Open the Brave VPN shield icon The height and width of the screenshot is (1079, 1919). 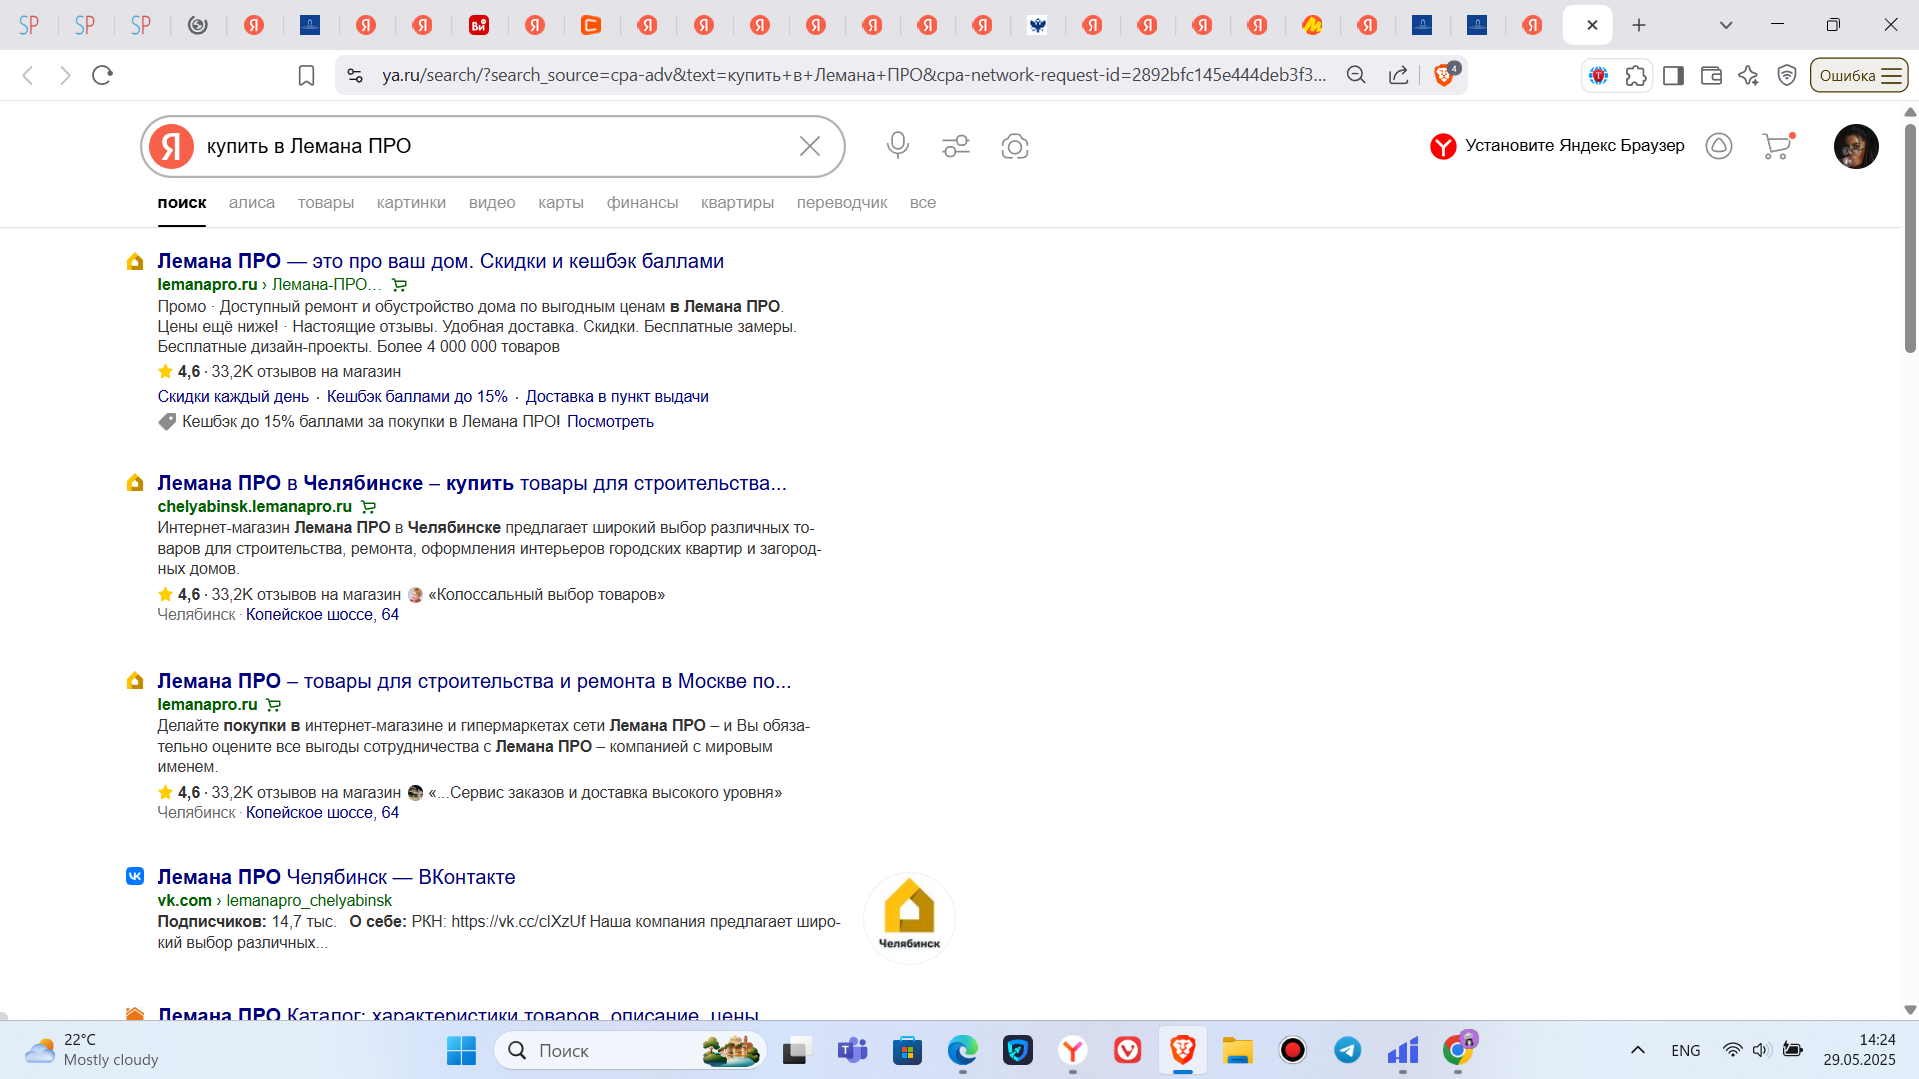click(x=1787, y=75)
